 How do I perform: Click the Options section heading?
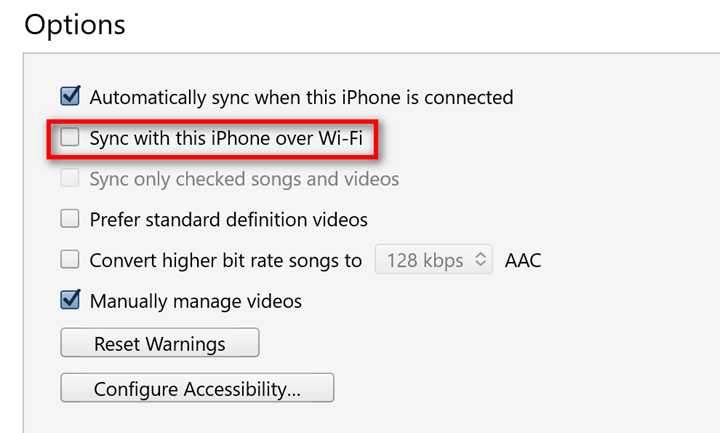click(75, 25)
